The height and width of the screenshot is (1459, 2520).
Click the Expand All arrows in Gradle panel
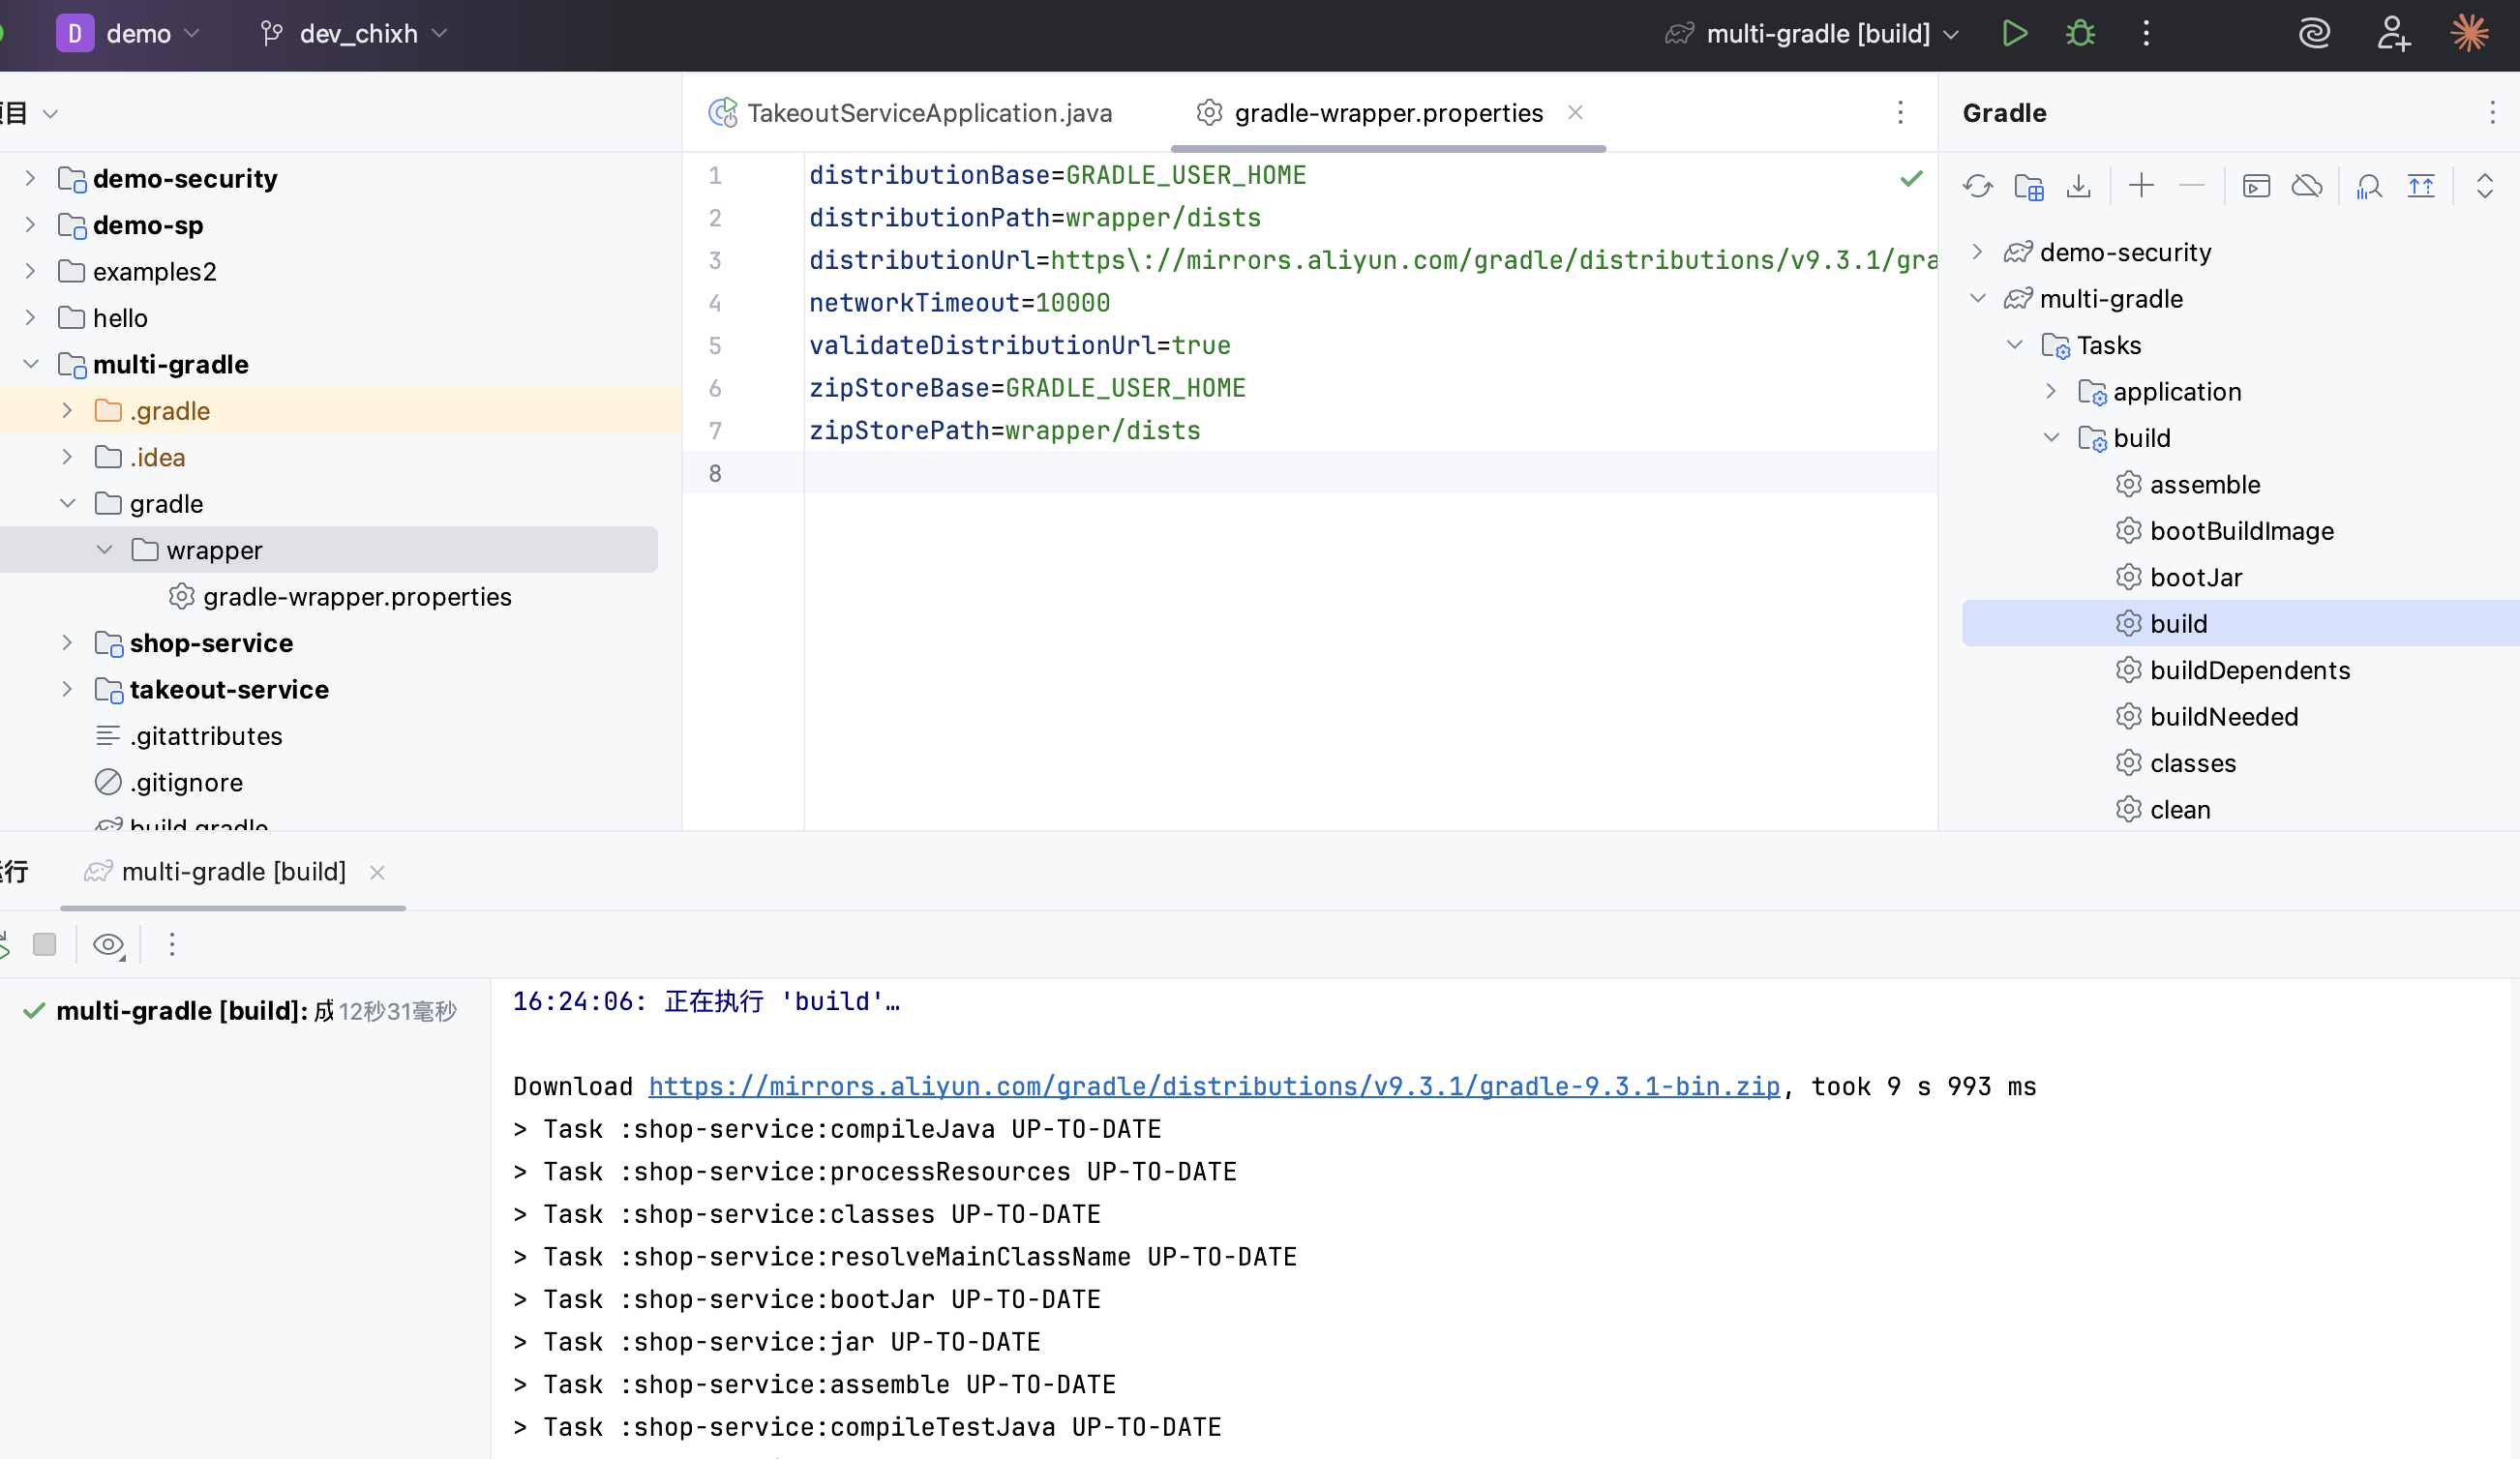(x=2484, y=186)
